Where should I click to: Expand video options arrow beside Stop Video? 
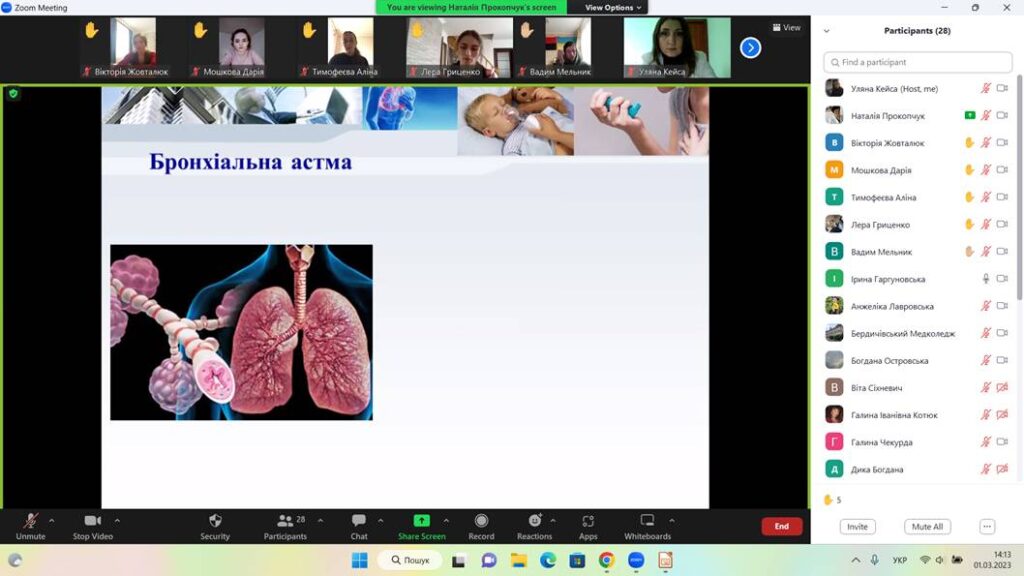[x=117, y=520]
